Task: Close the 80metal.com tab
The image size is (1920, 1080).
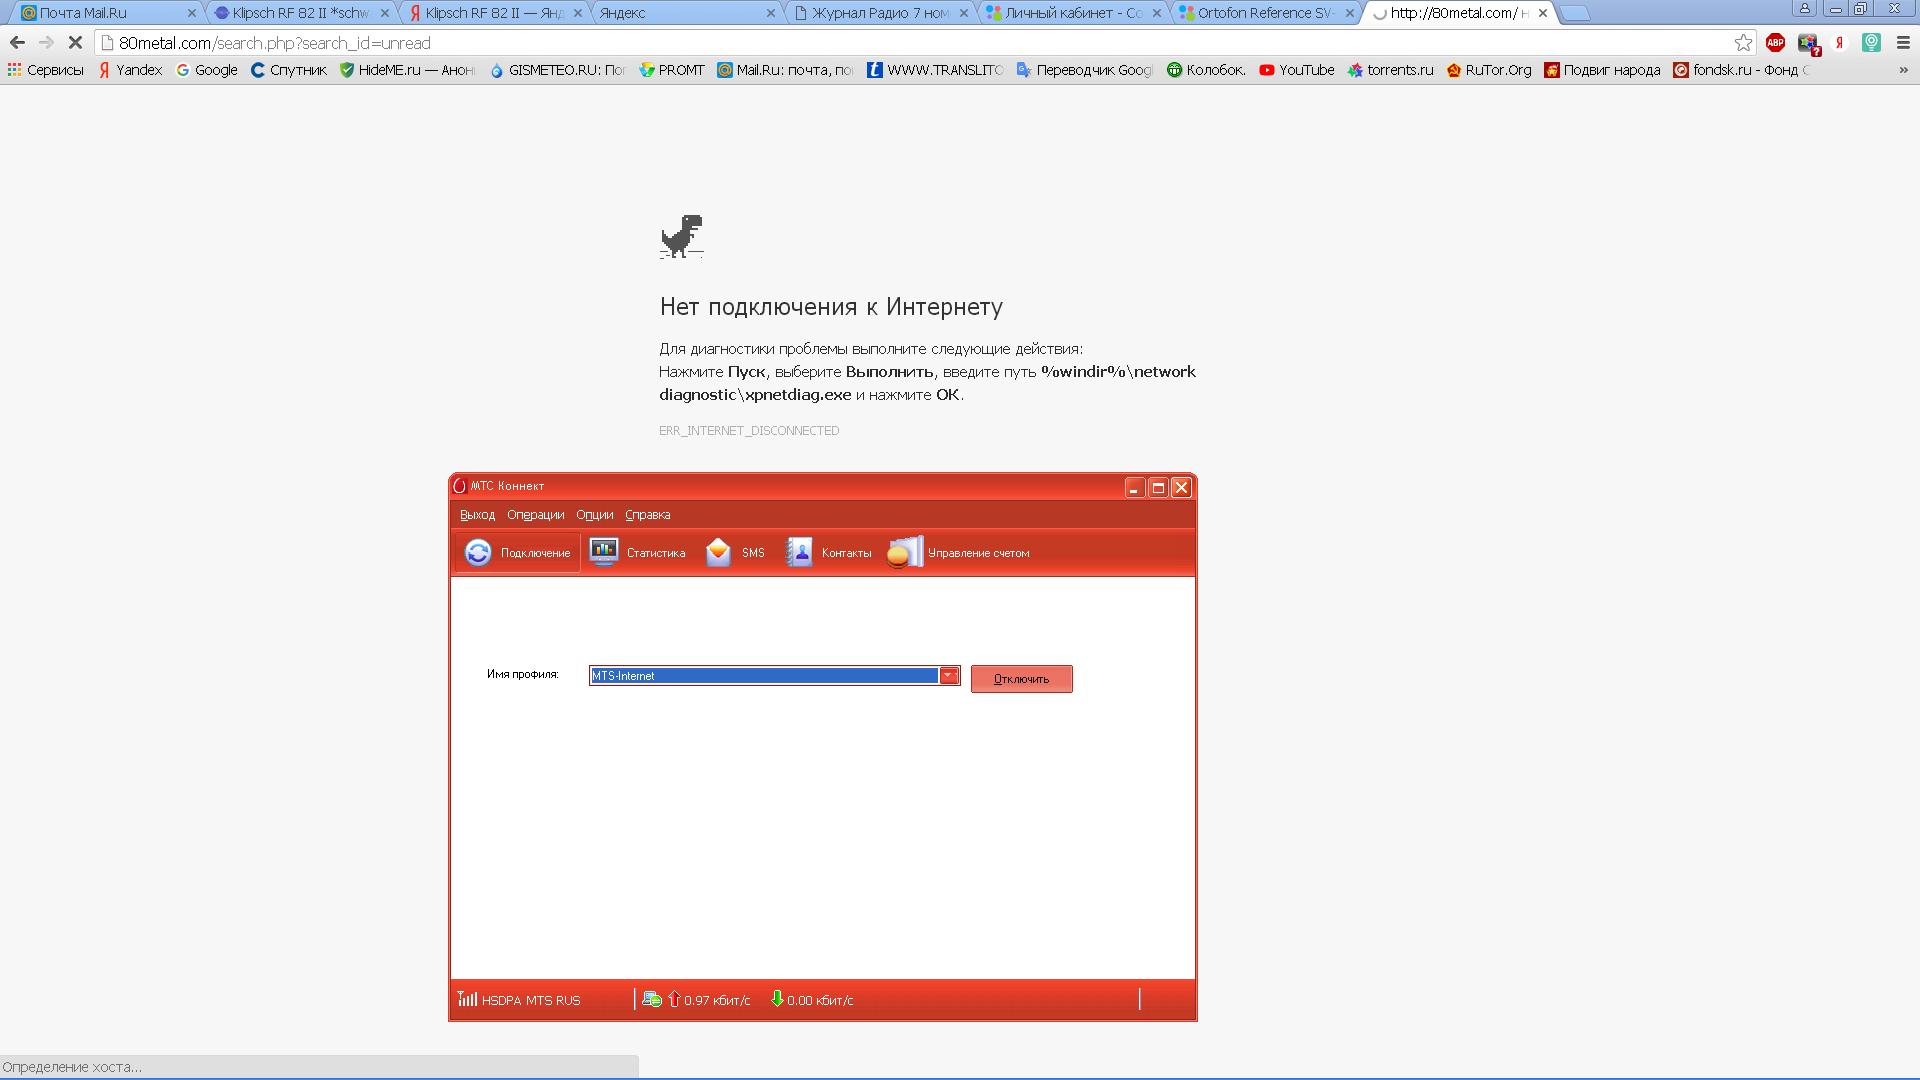Action: coord(1543,13)
